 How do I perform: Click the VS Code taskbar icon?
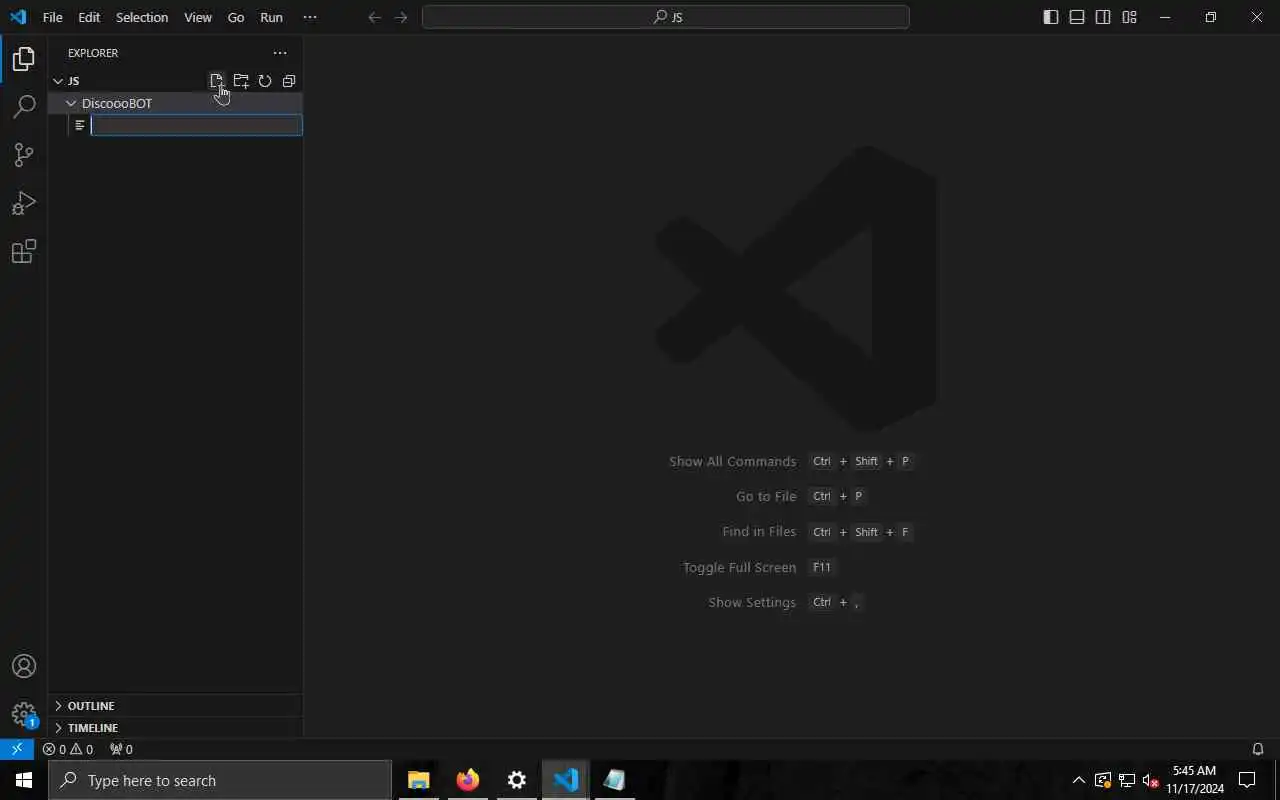(x=565, y=780)
